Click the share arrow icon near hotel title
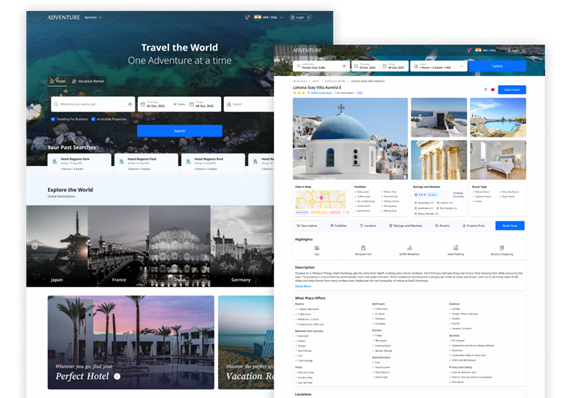The width and height of the screenshot is (572, 398). (x=485, y=90)
